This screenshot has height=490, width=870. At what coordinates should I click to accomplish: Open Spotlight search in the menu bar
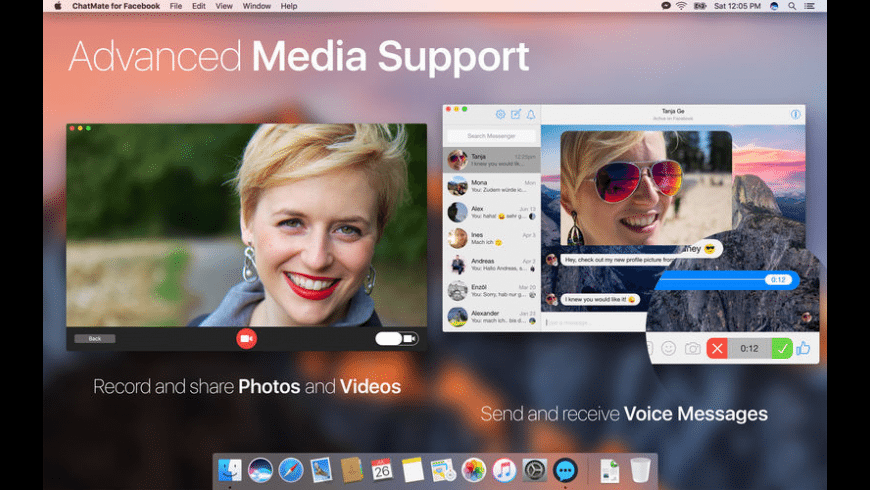792,6
